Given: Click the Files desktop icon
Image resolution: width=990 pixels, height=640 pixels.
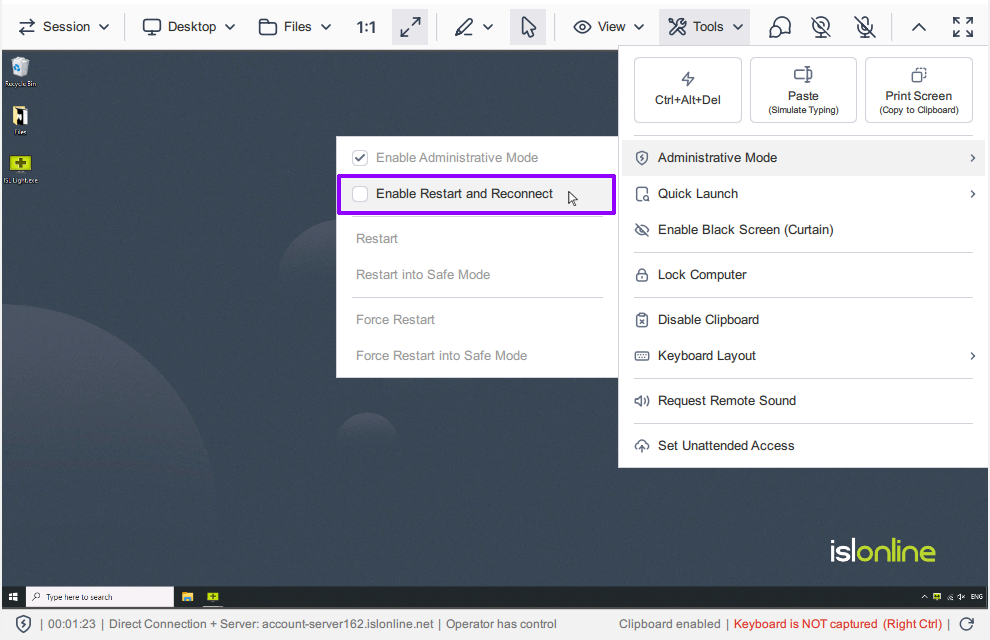Looking at the screenshot, I should [x=20, y=120].
